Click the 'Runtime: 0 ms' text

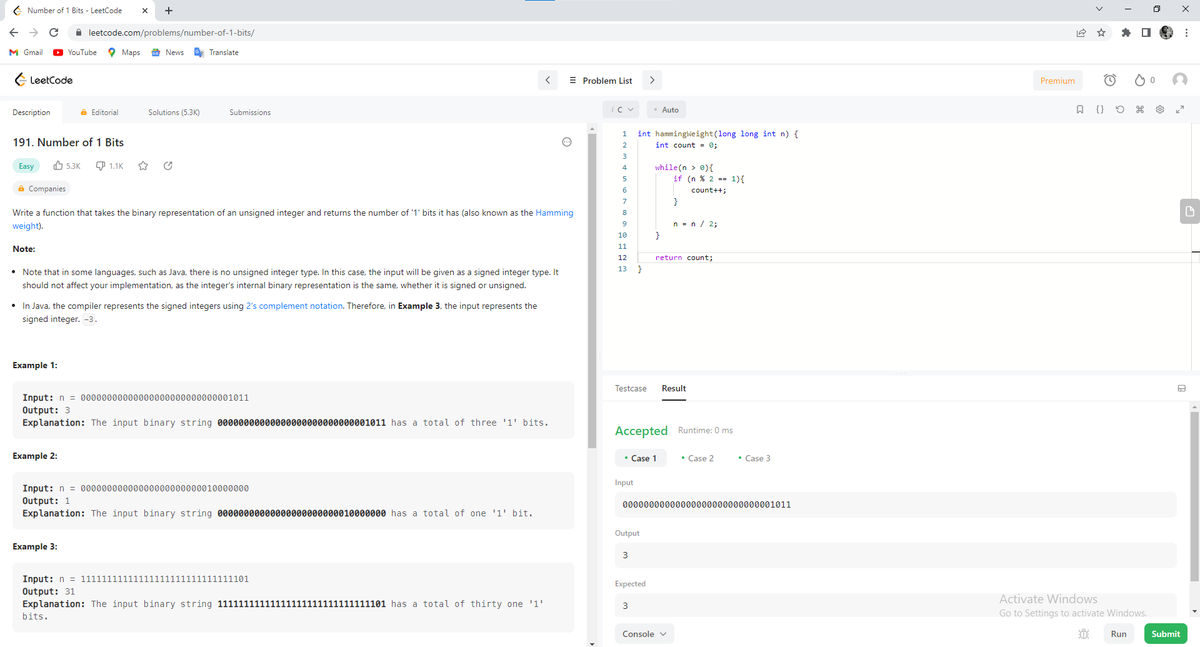[706, 431]
